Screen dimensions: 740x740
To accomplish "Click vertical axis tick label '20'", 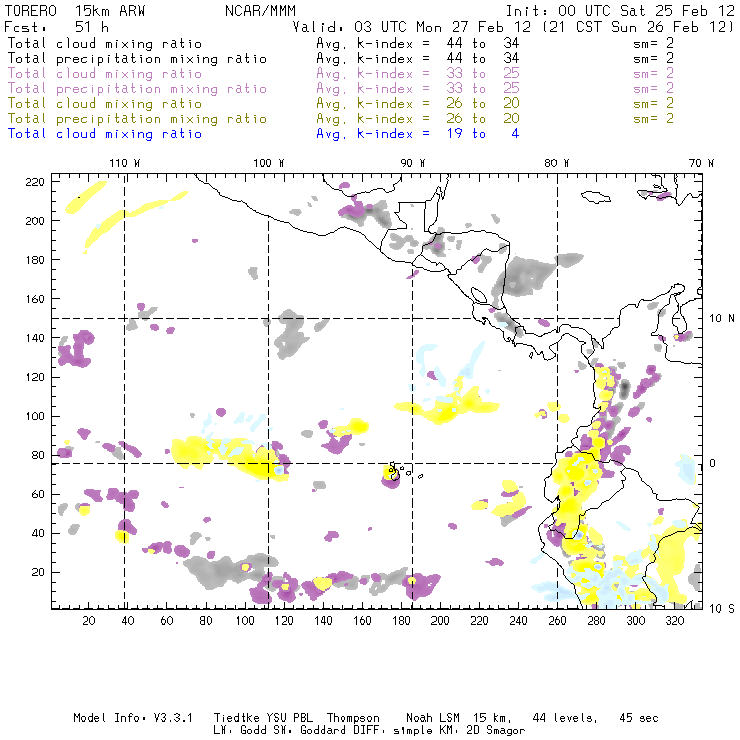I will click(x=38, y=572).
